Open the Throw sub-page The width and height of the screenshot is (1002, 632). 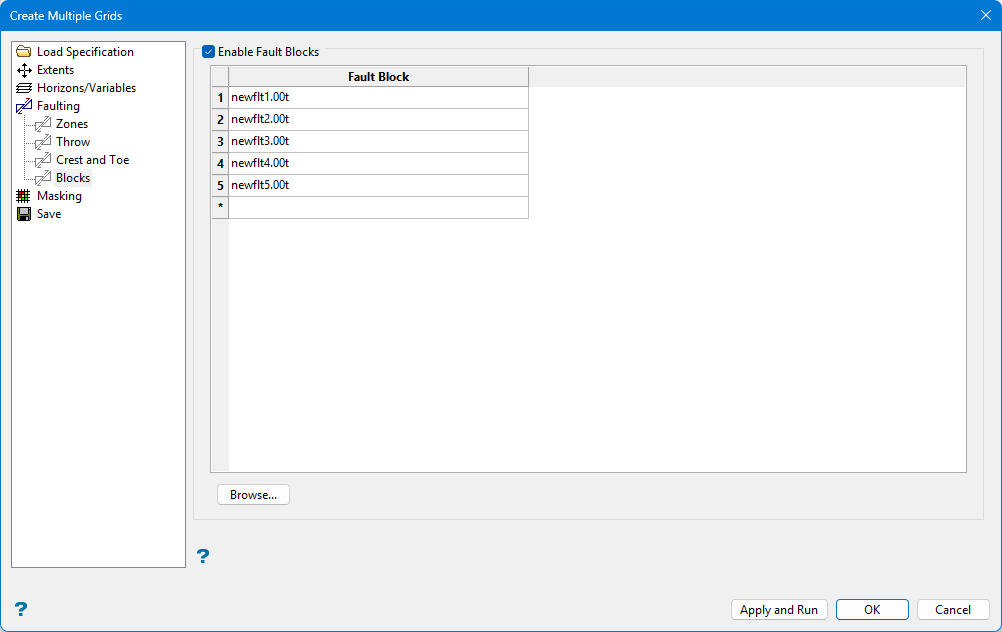click(73, 142)
